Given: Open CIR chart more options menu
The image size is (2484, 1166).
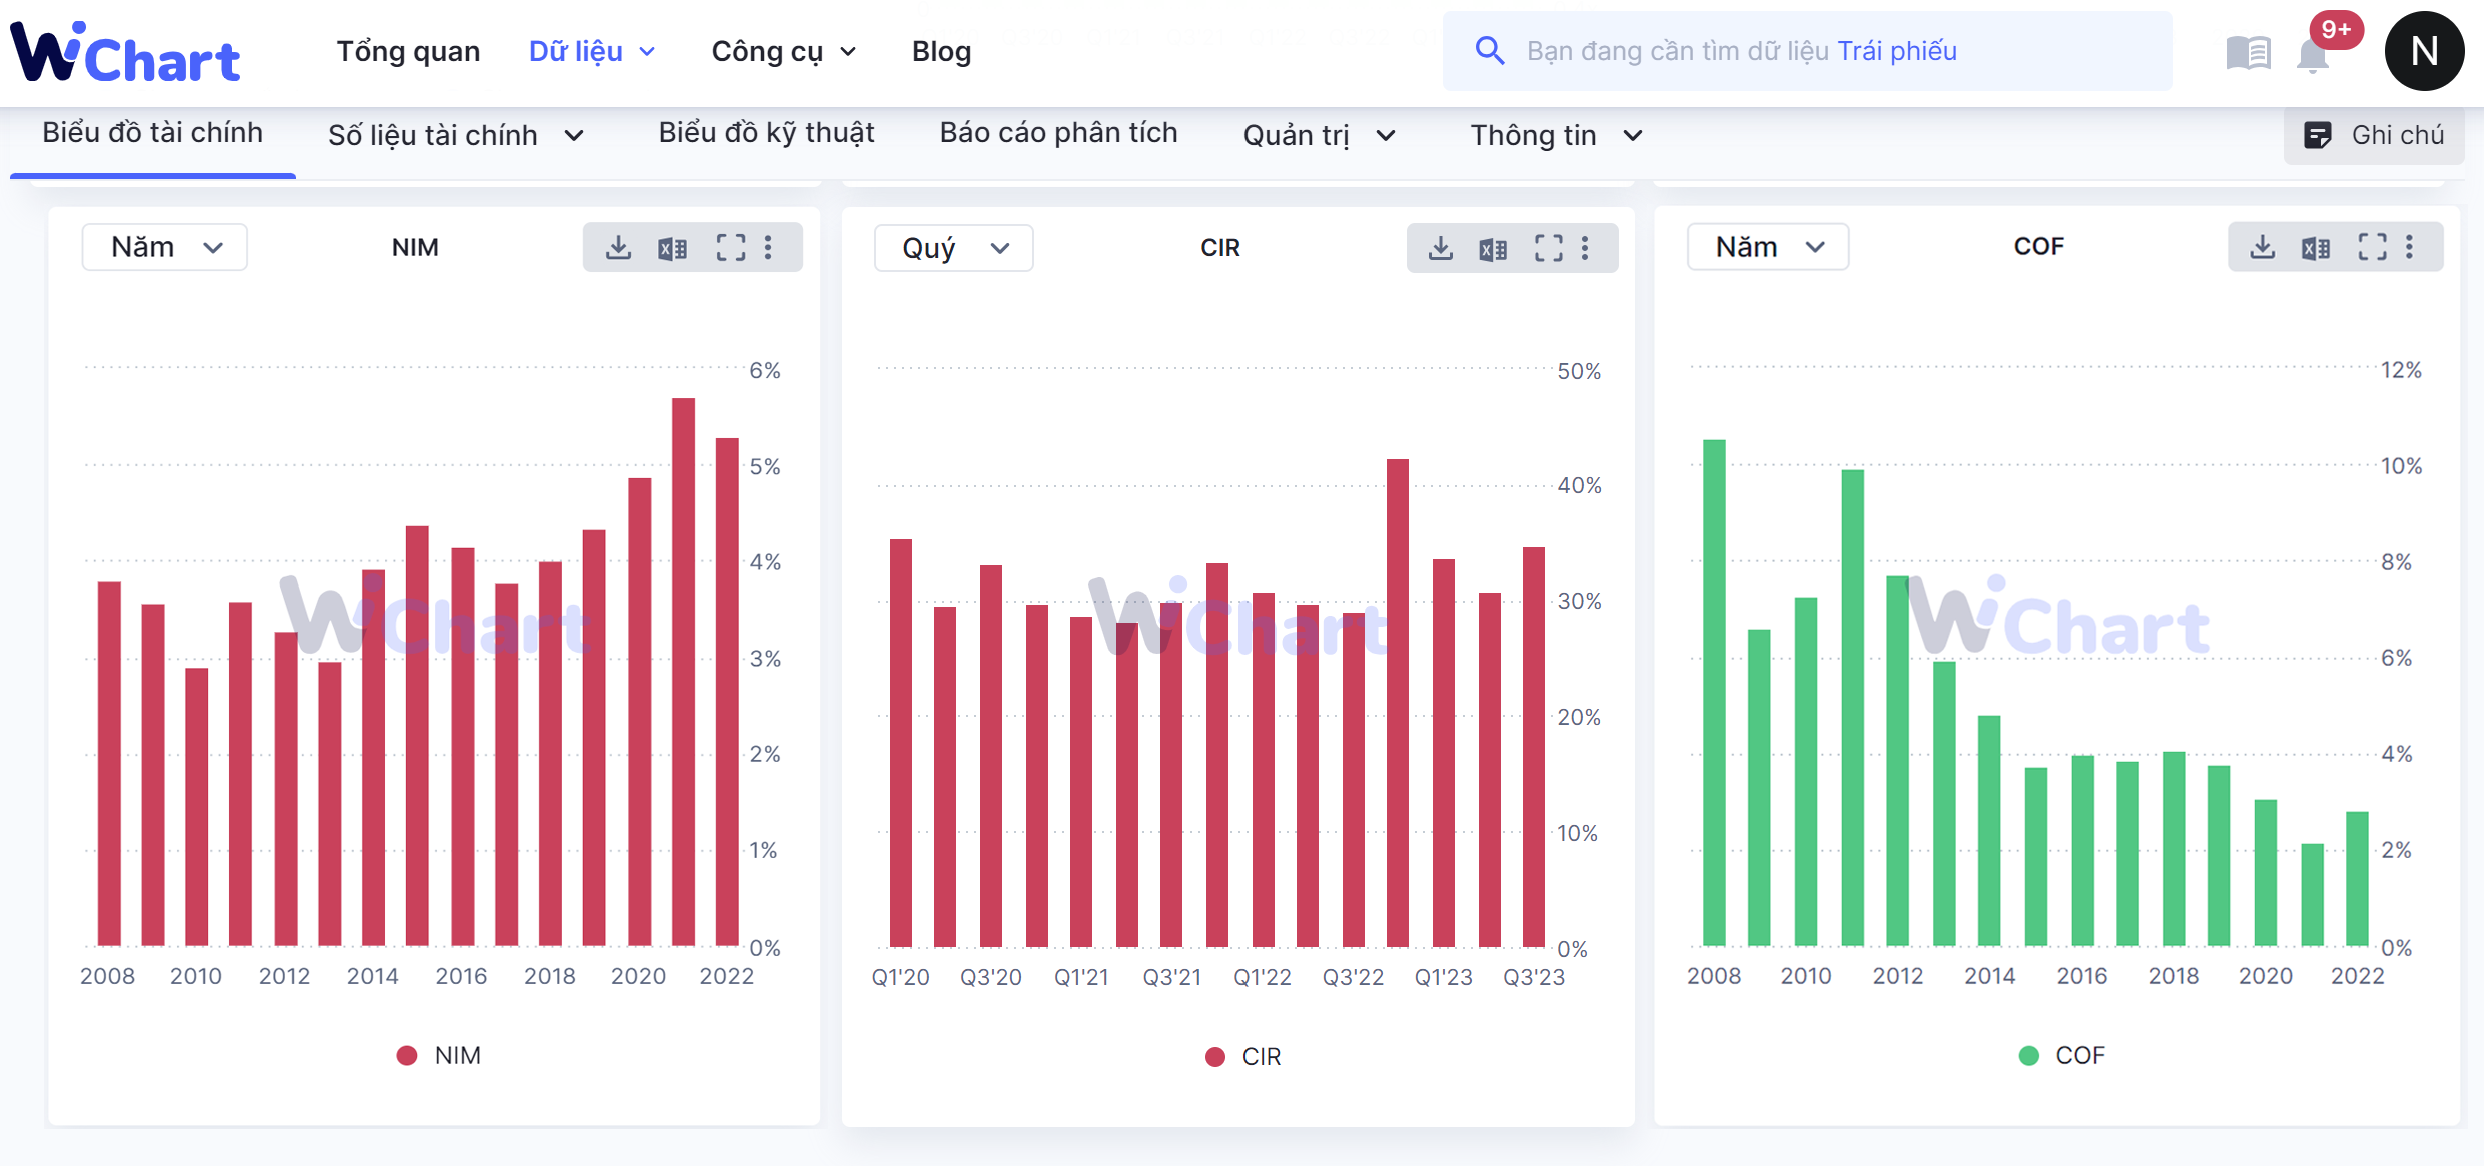Looking at the screenshot, I should pos(1585,248).
